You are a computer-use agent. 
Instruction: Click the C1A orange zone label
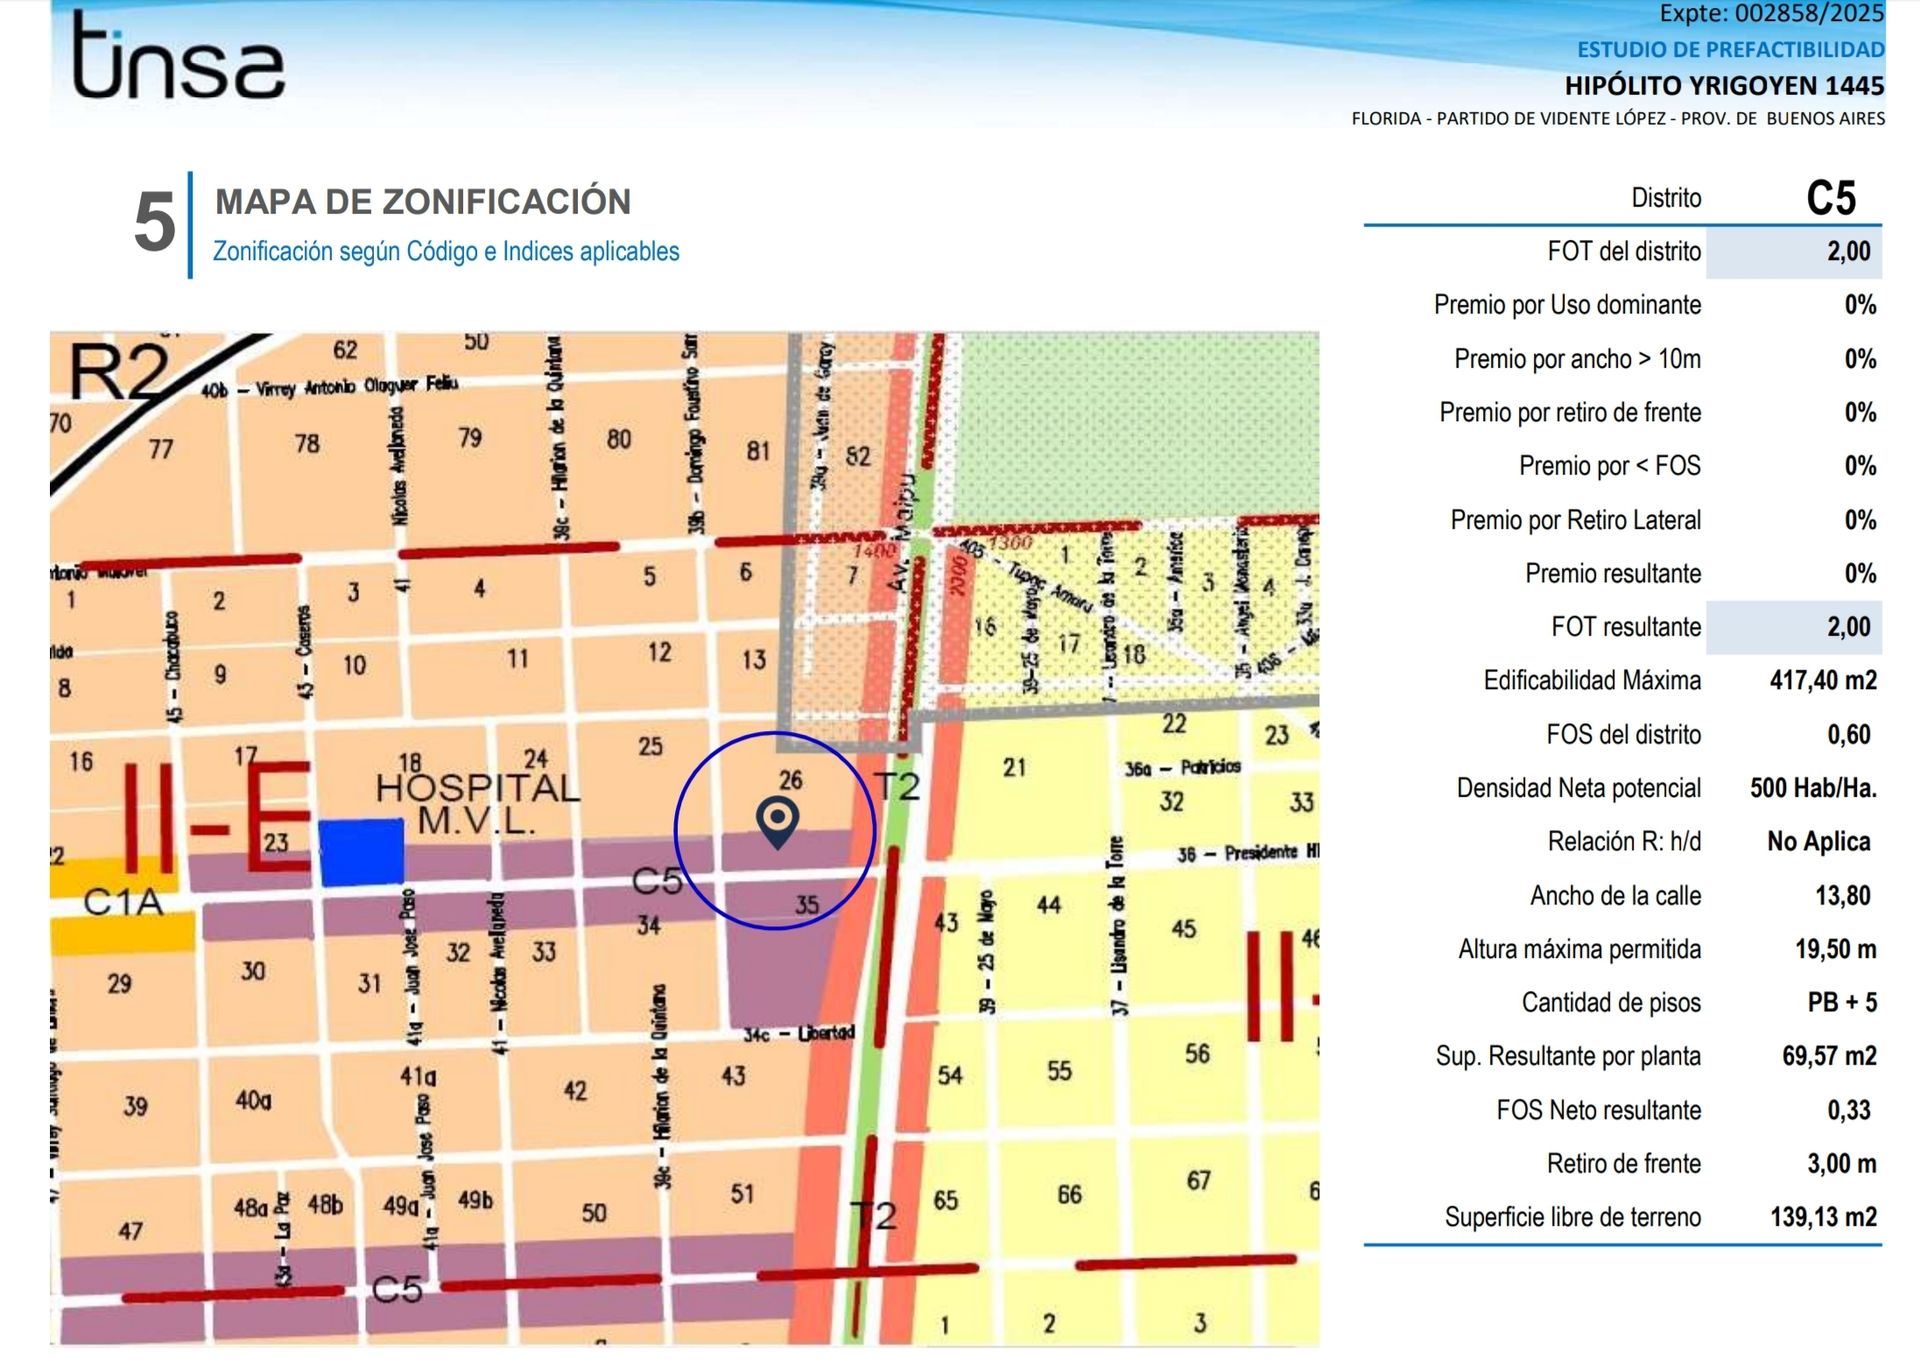[x=122, y=902]
